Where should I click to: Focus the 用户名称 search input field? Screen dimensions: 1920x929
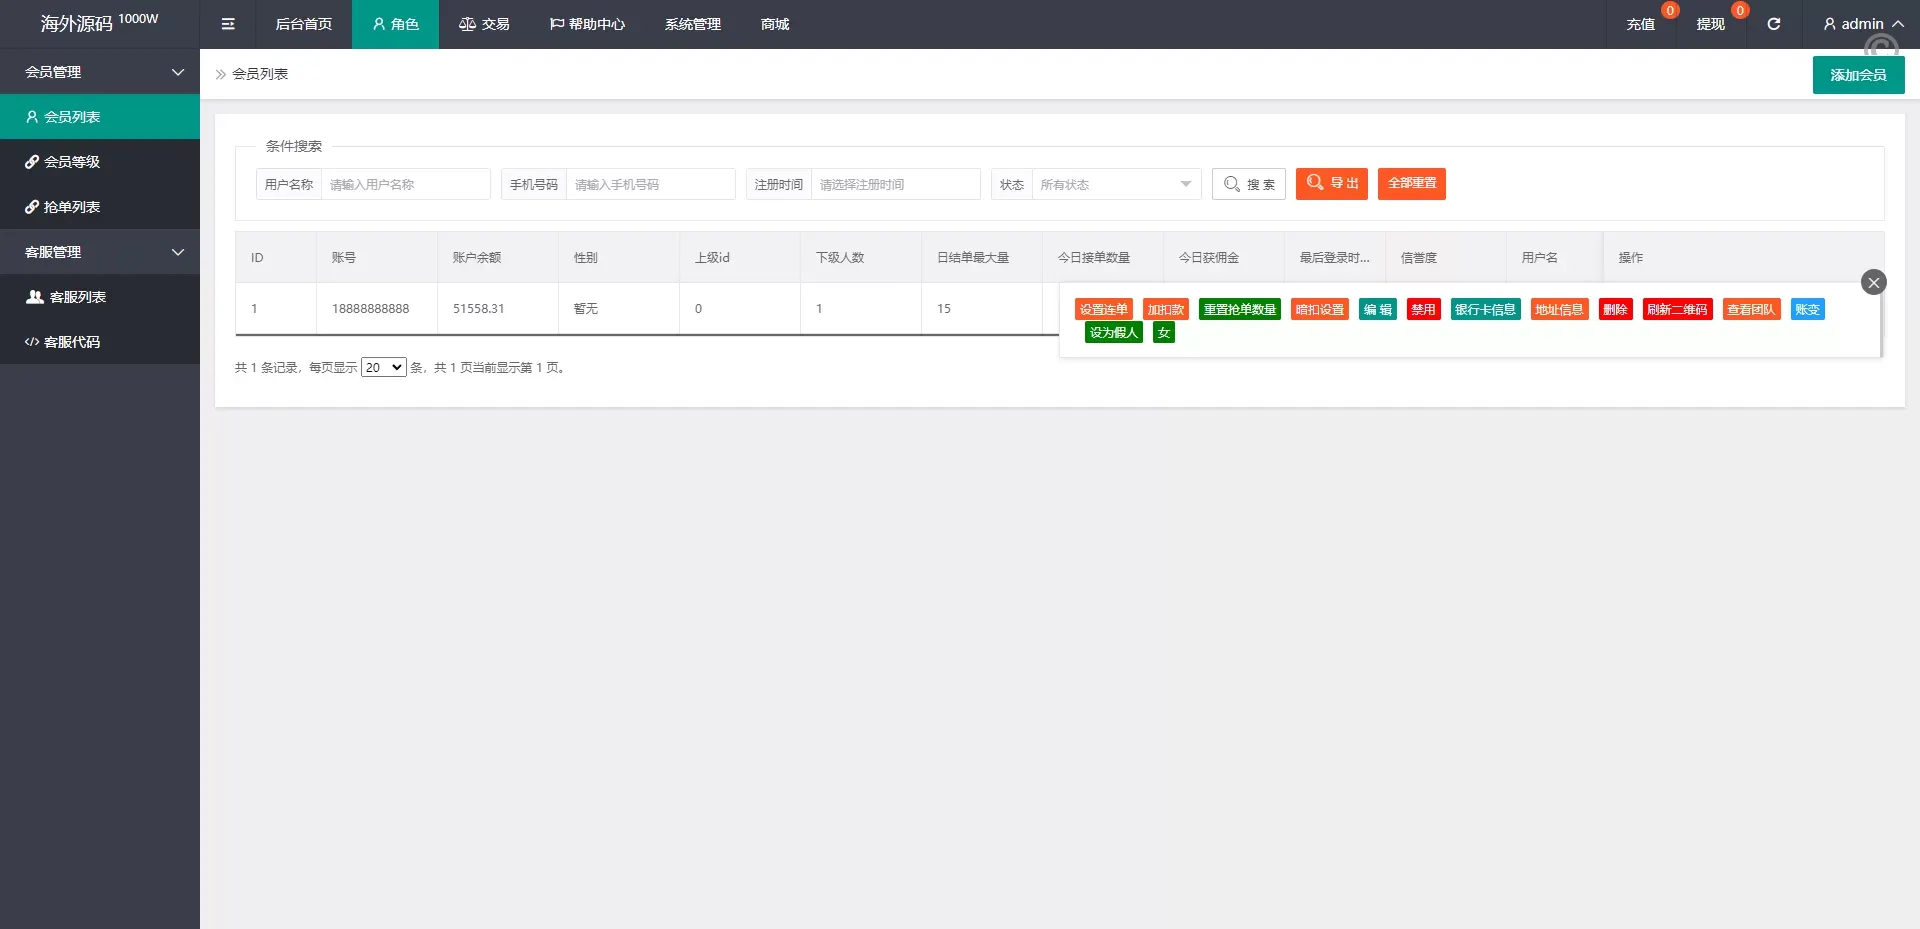405,184
